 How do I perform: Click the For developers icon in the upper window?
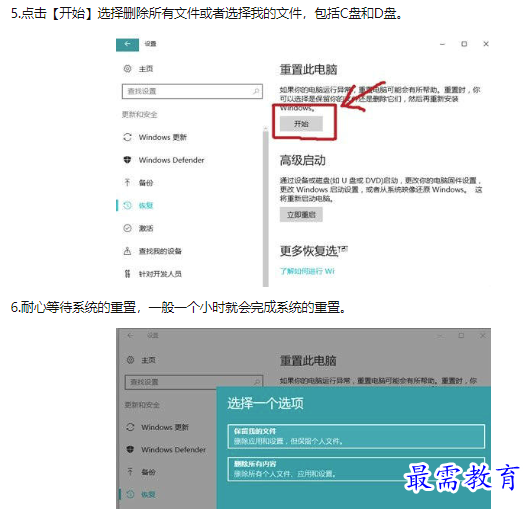tap(127, 274)
